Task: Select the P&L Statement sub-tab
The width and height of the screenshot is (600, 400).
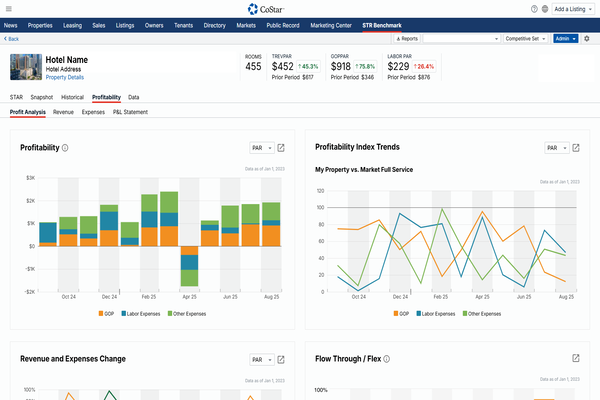Action: [130, 113]
